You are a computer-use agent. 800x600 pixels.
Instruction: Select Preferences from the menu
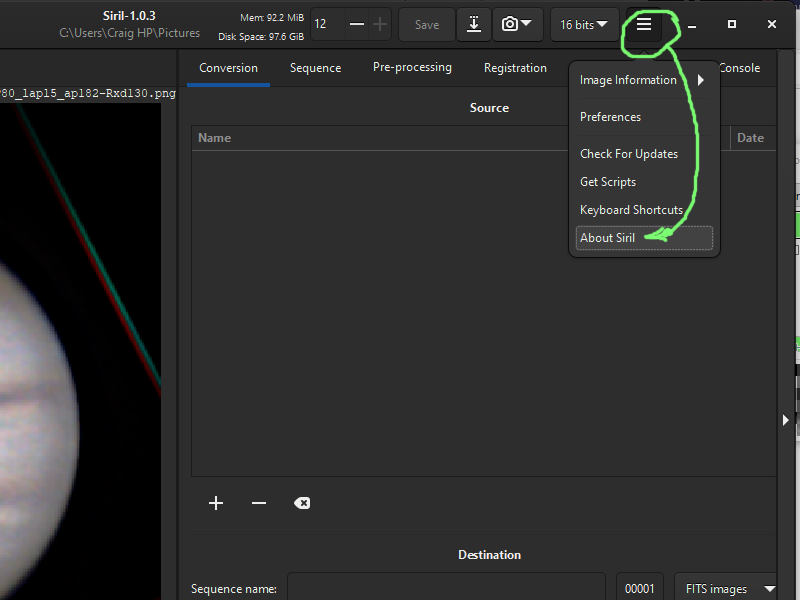tap(611, 117)
